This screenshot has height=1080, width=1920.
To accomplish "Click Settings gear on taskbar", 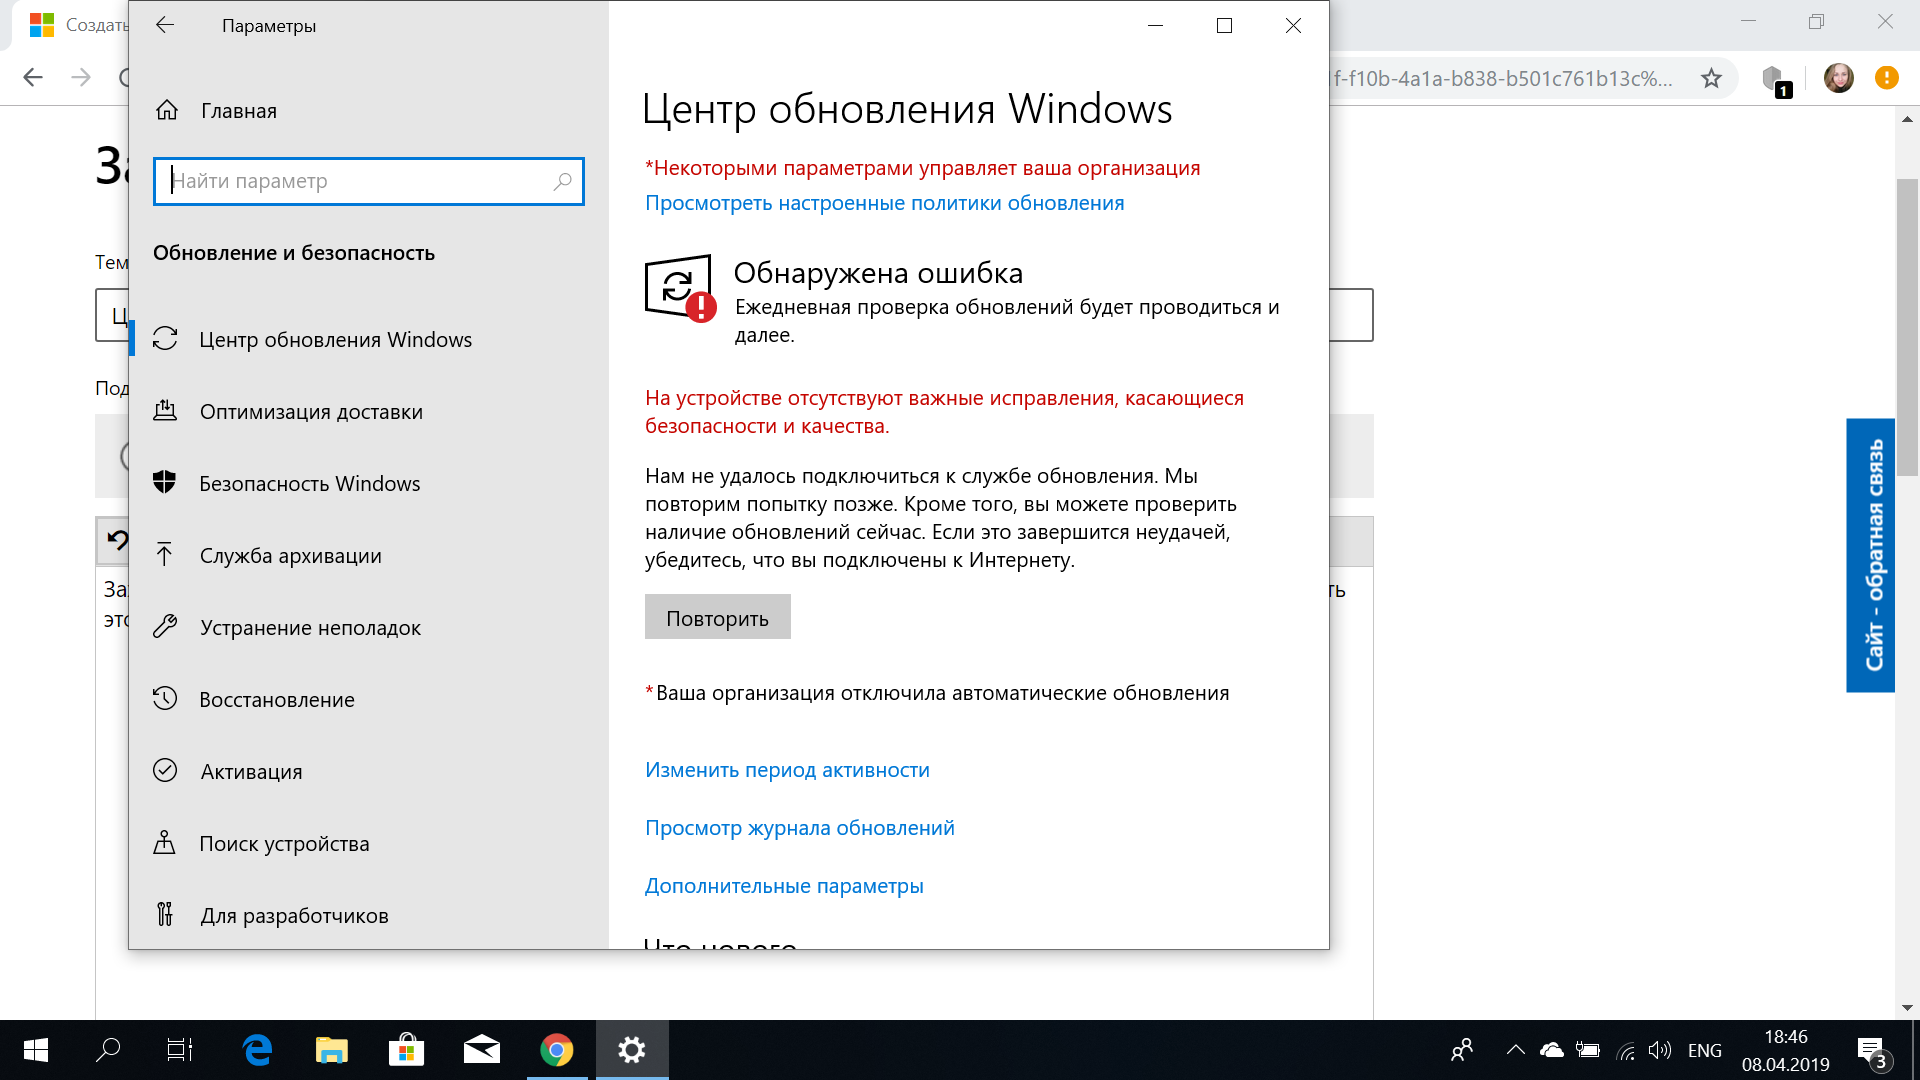I will coord(632,1050).
